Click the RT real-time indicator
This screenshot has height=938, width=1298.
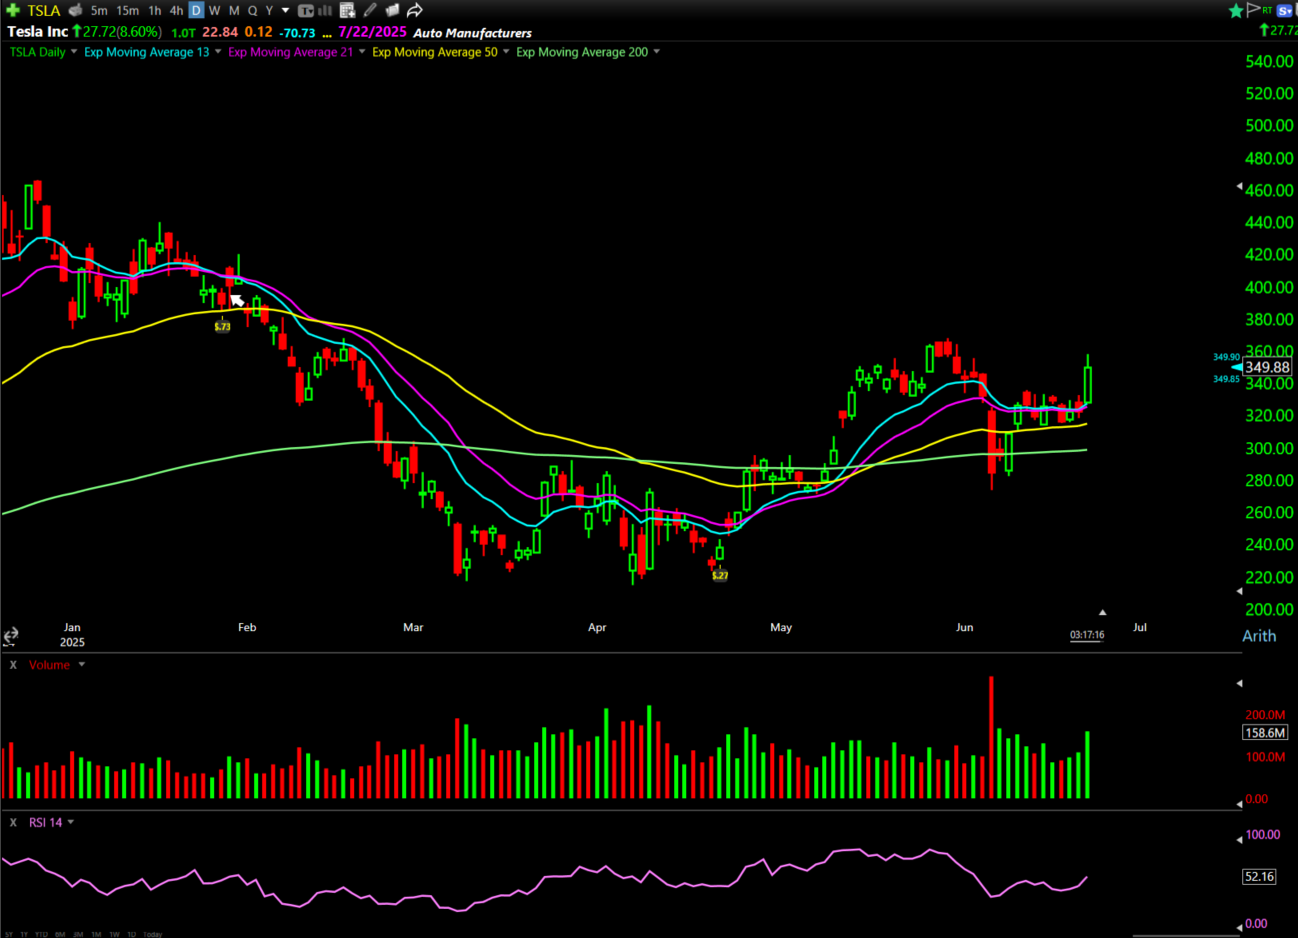1267,10
